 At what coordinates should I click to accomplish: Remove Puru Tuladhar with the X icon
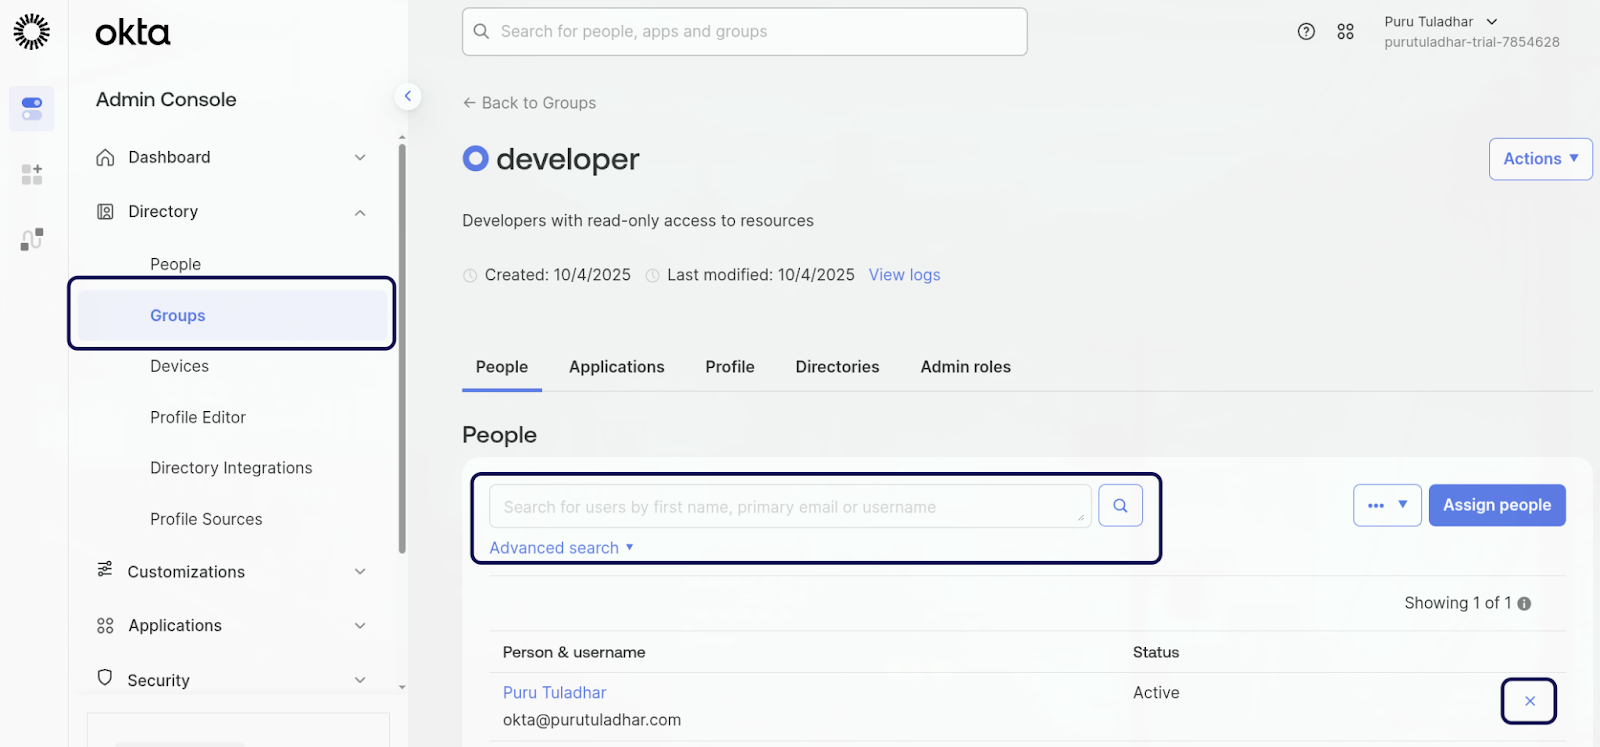[x=1529, y=701]
